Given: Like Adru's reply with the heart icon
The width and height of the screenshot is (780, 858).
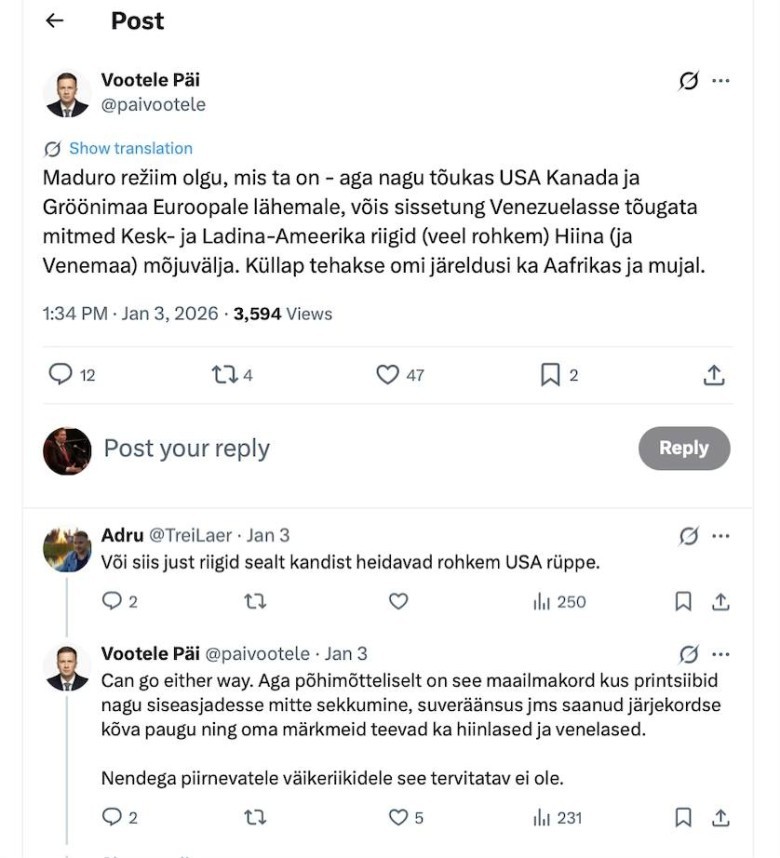Looking at the screenshot, I should pos(398,602).
